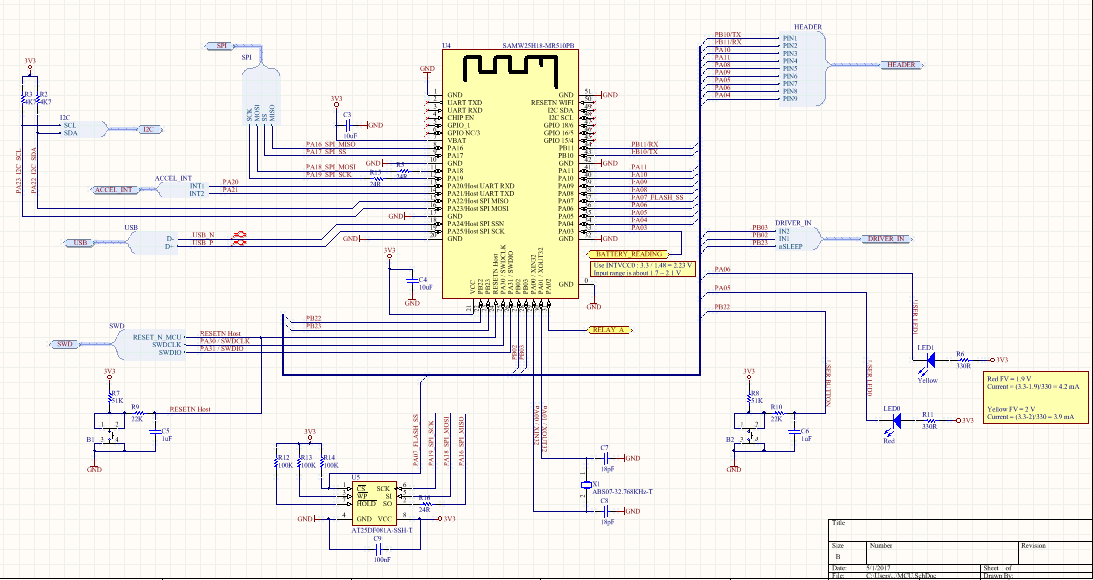This screenshot has height=580, width=1093.
Task: Select capacitor C7 18pF
Action: coord(605,458)
